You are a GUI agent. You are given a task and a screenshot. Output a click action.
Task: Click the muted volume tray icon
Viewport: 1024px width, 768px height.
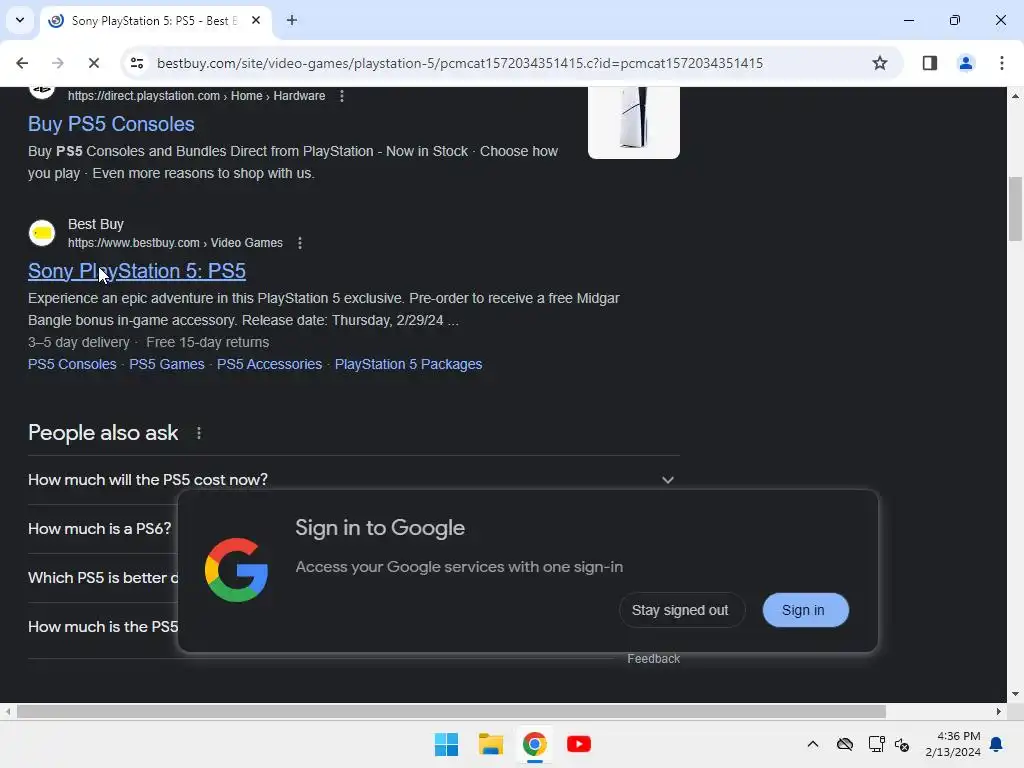click(x=903, y=744)
